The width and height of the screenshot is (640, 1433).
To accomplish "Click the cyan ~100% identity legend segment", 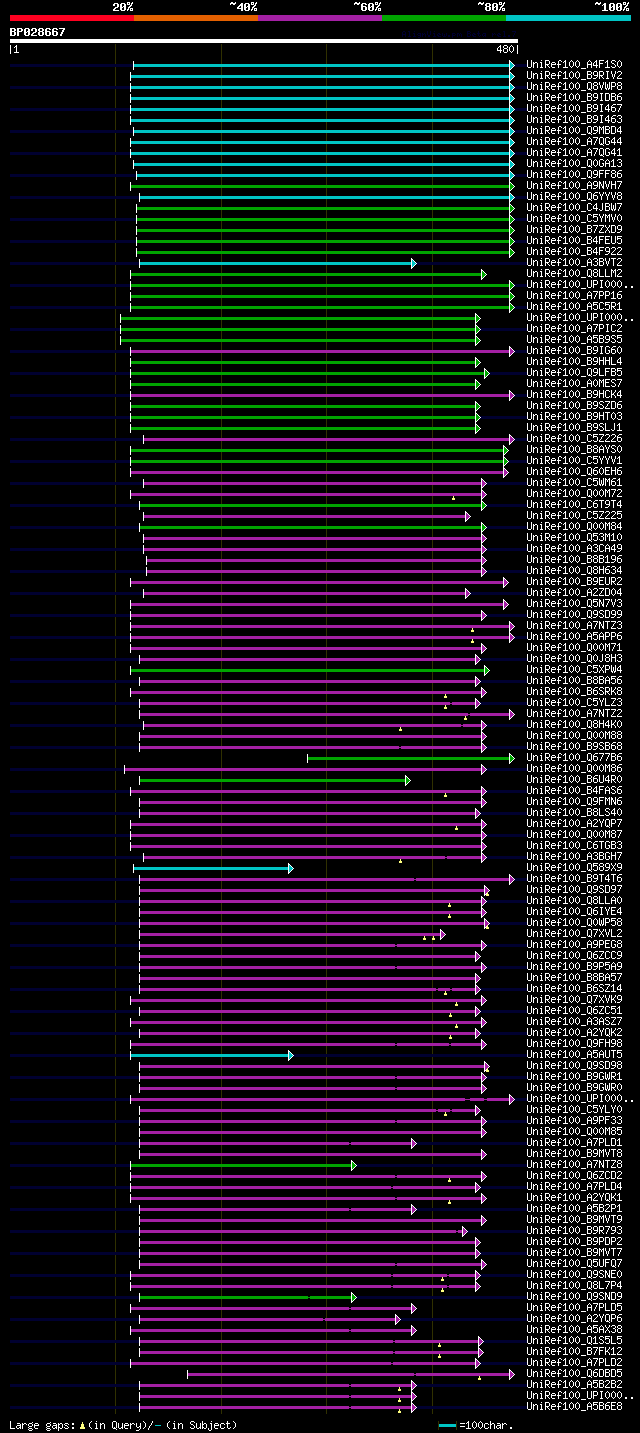I will [568, 17].
